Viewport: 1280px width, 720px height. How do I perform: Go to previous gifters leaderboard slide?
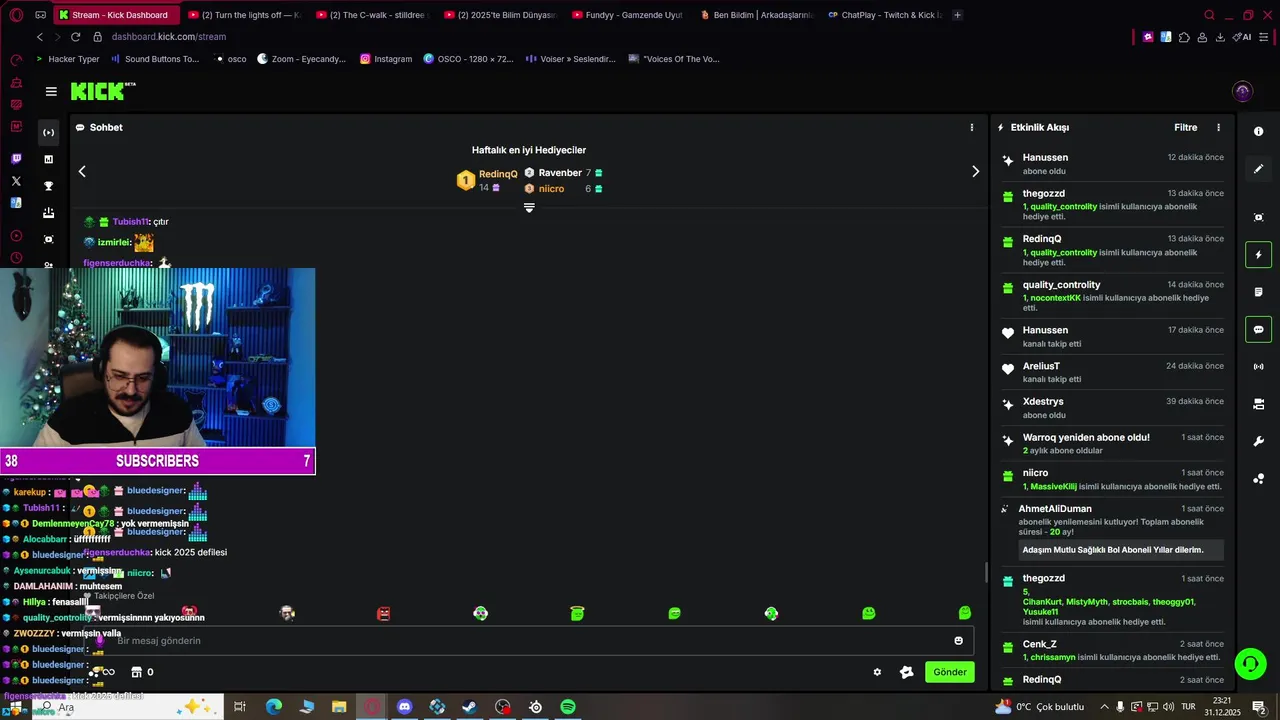(x=82, y=171)
